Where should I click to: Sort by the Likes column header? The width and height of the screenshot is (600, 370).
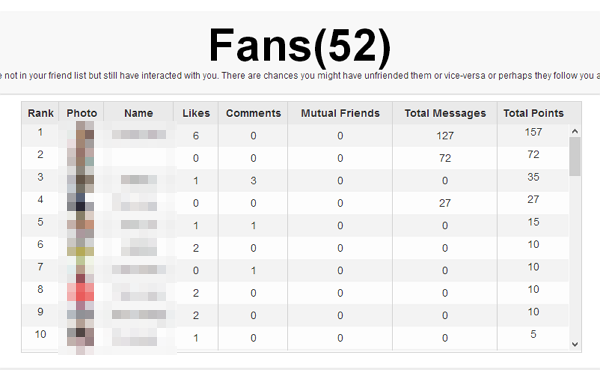[x=196, y=113]
